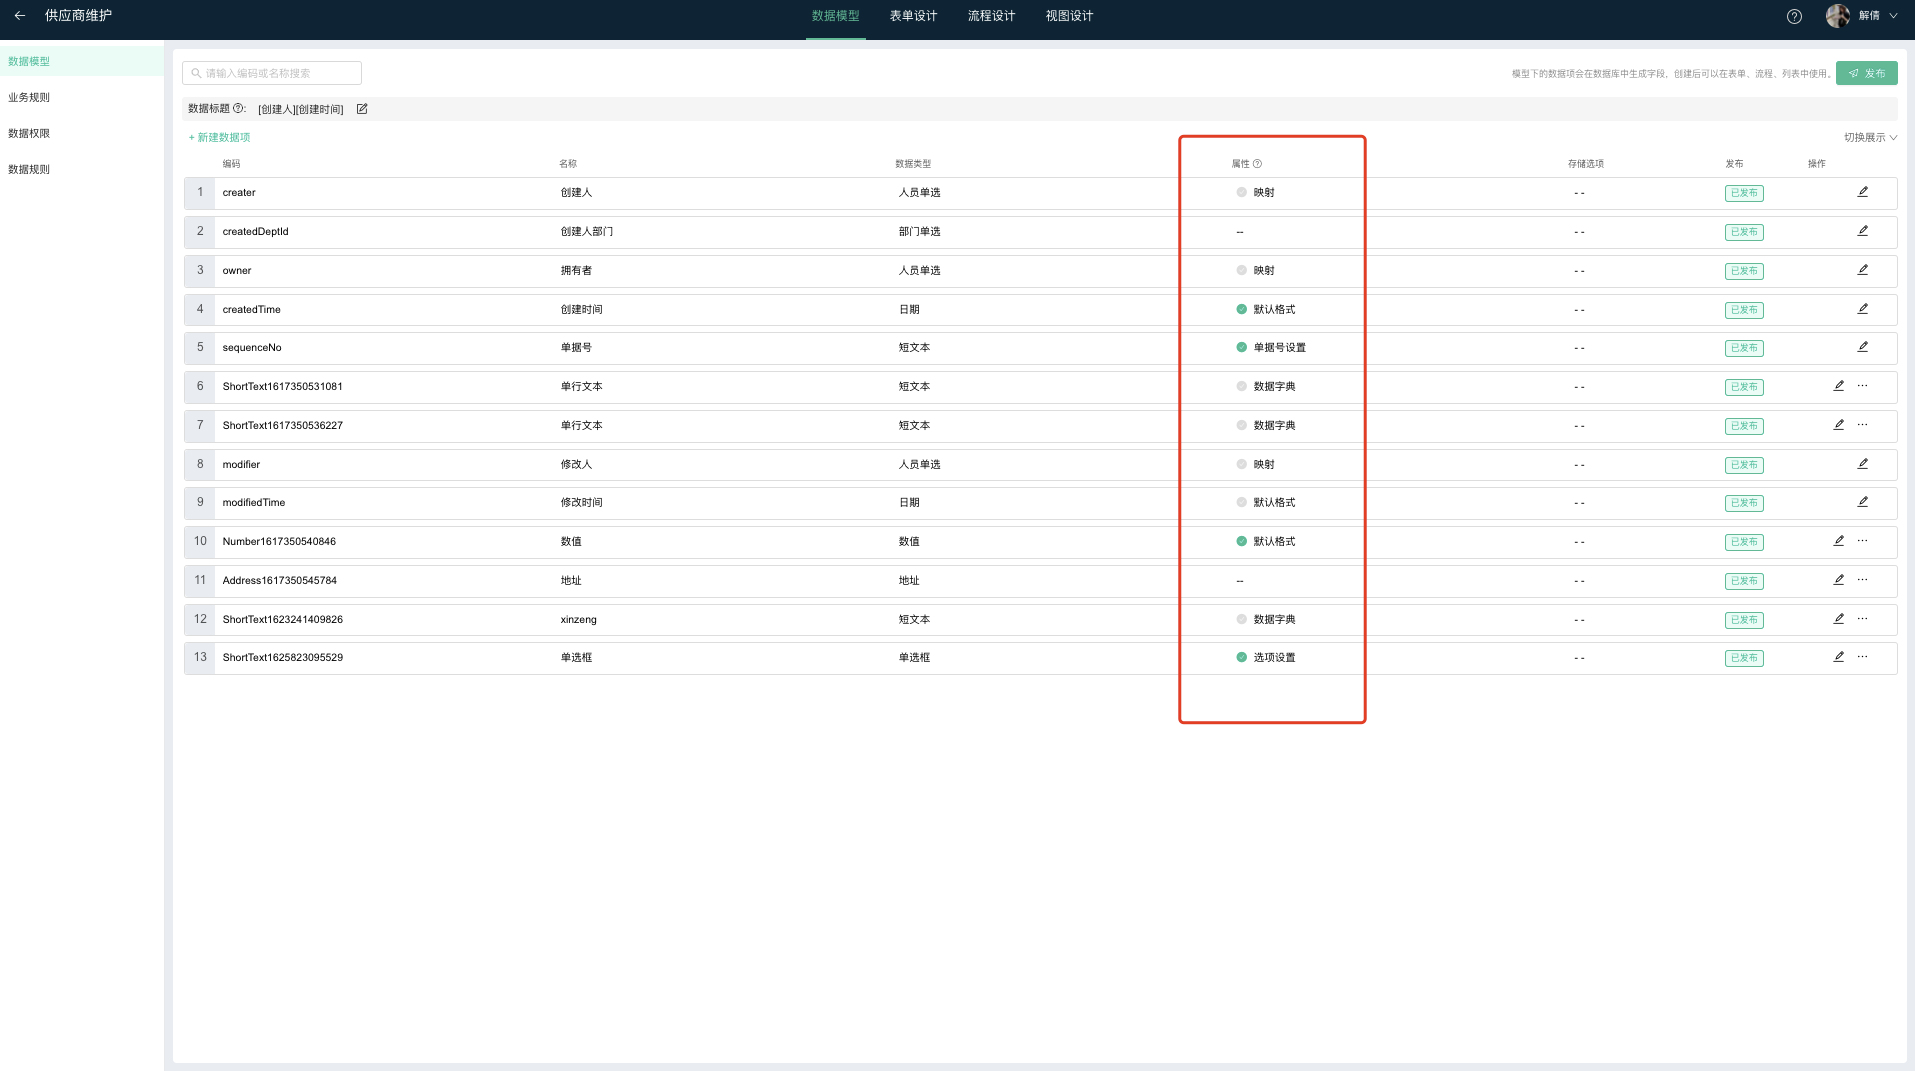
Task: Toggle 映射 attribute for modifier
Action: (x=1241, y=464)
